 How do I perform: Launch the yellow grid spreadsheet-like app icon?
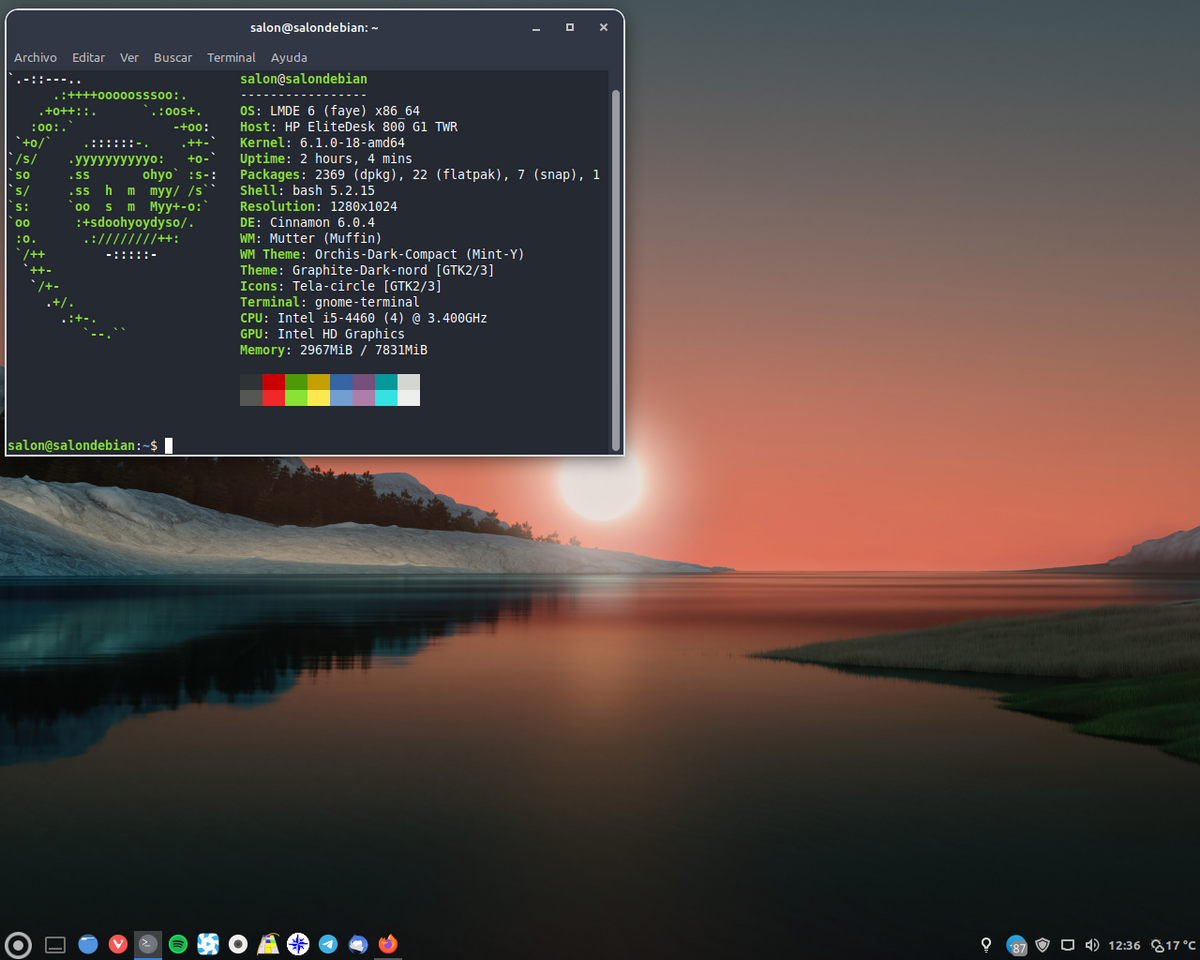click(268, 943)
